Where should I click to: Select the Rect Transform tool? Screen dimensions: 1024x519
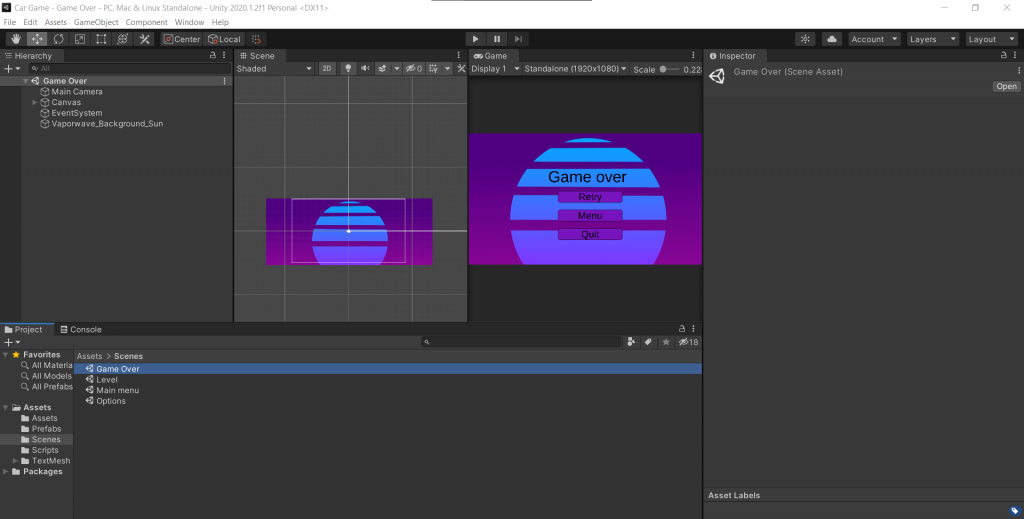click(101, 39)
